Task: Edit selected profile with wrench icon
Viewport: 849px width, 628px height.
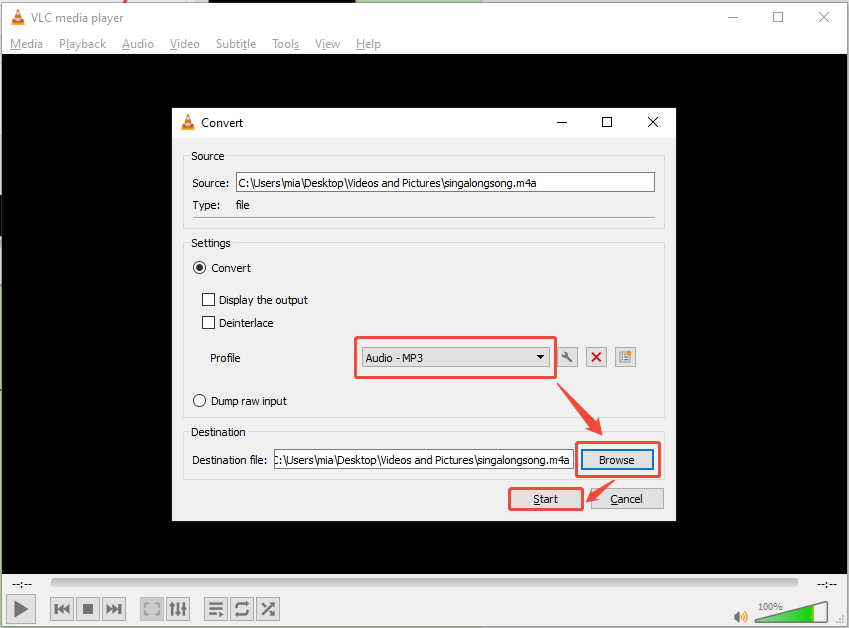Action: point(567,357)
